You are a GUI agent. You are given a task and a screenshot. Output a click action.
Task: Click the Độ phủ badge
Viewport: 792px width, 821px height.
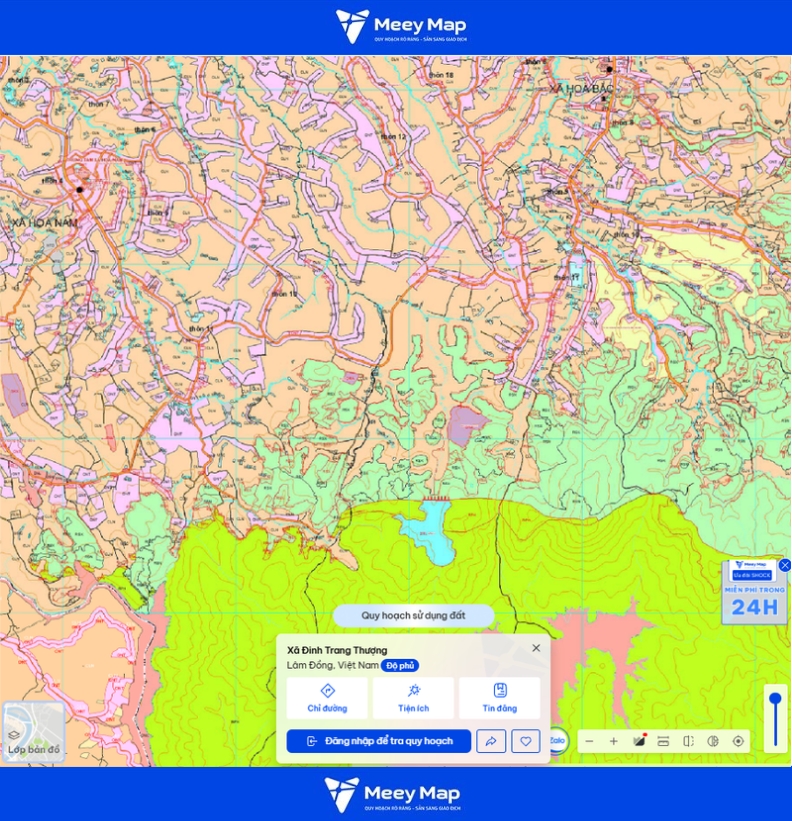coord(400,665)
